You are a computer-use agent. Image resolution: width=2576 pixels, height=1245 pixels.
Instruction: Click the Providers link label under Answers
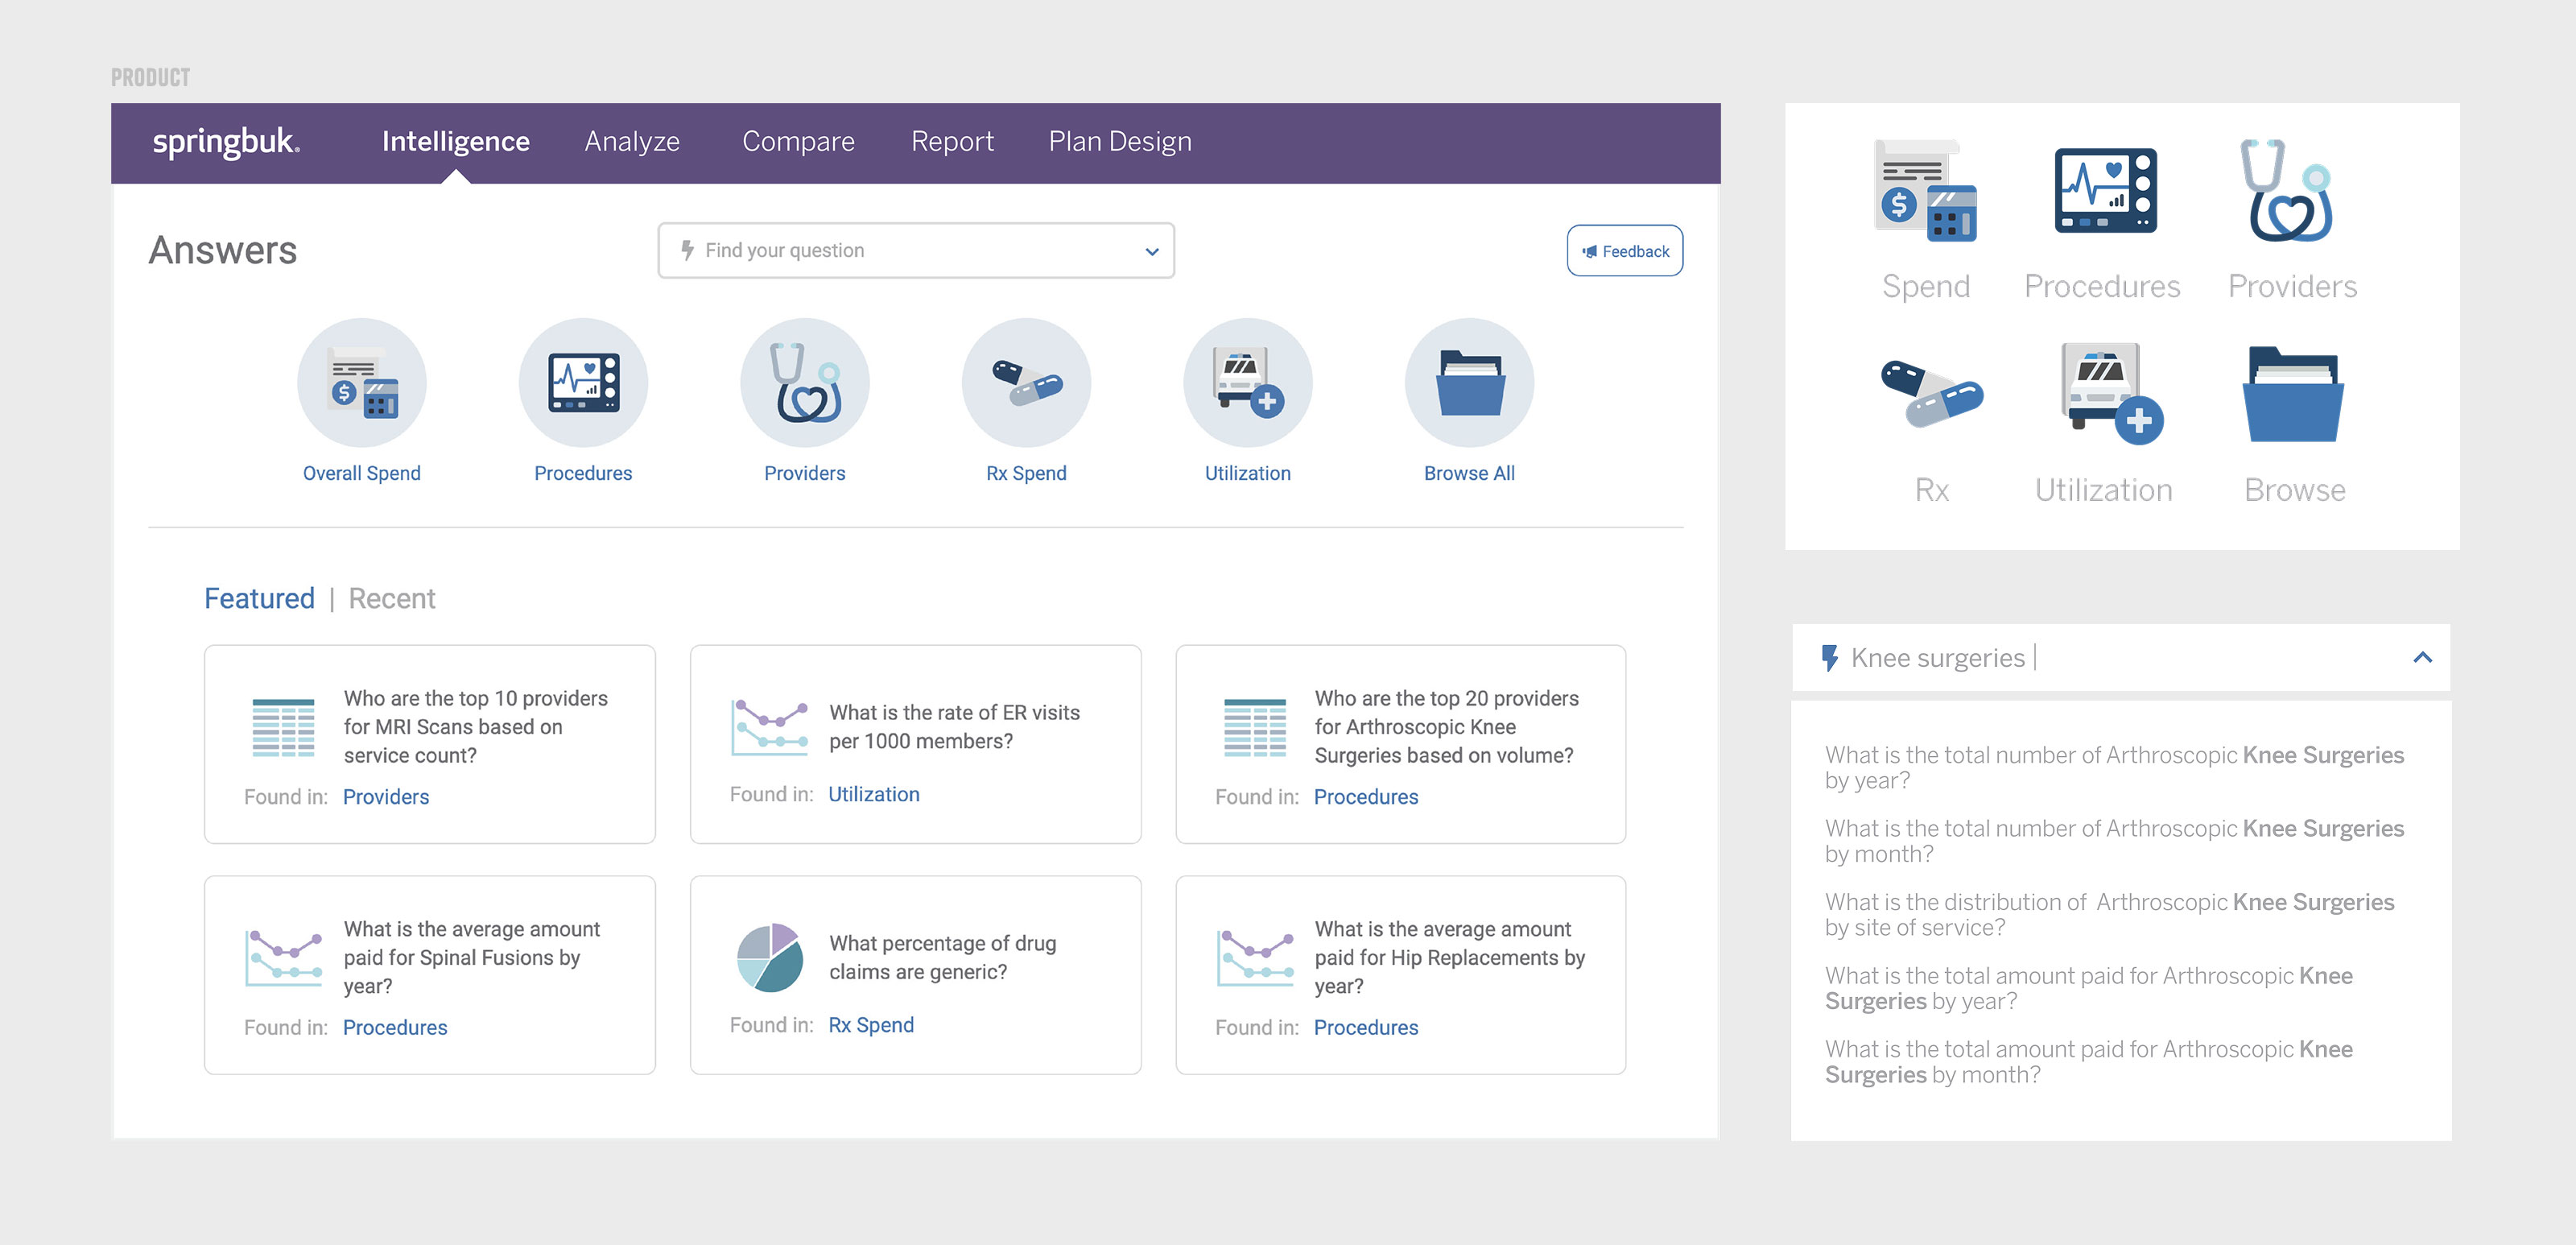pyautogui.click(x=805, y=473)
